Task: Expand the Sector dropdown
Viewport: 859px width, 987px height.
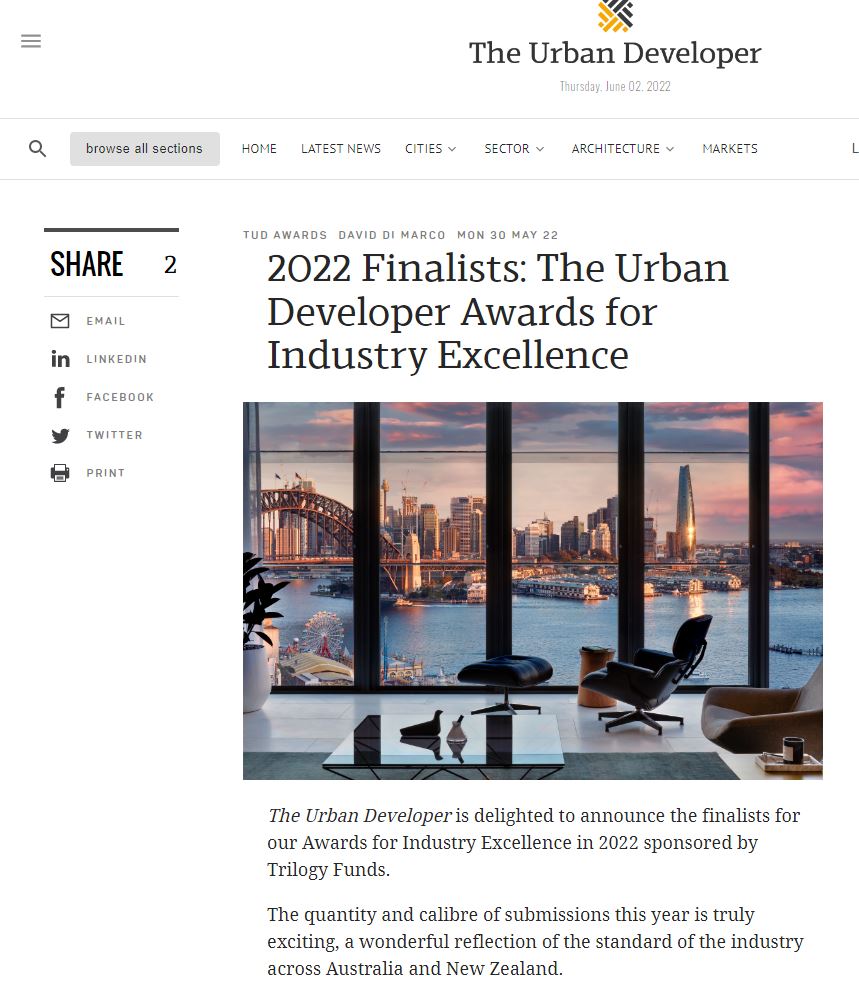Action: [x=514, y=149]
